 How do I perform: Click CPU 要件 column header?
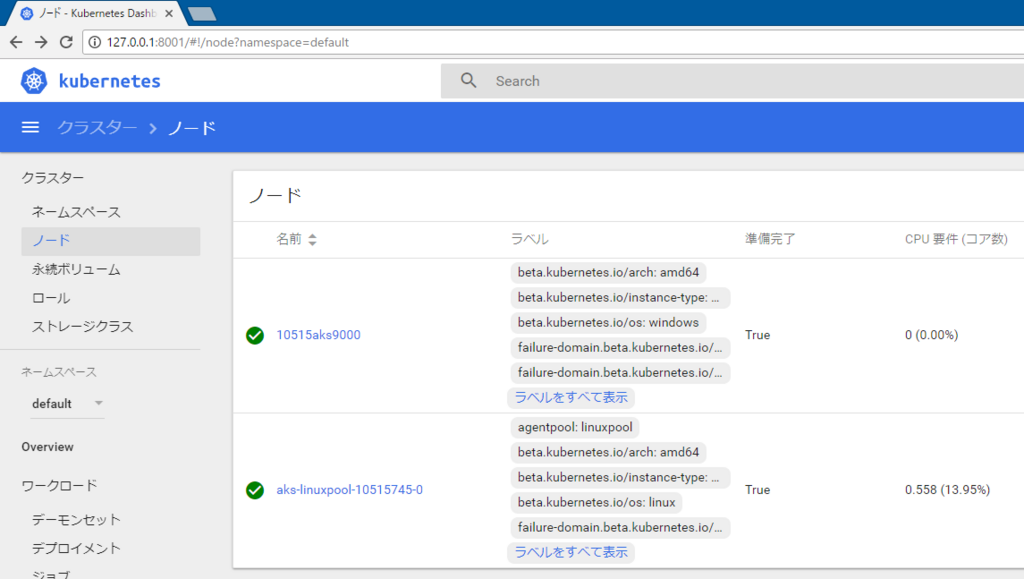click(x=956, y=240)
